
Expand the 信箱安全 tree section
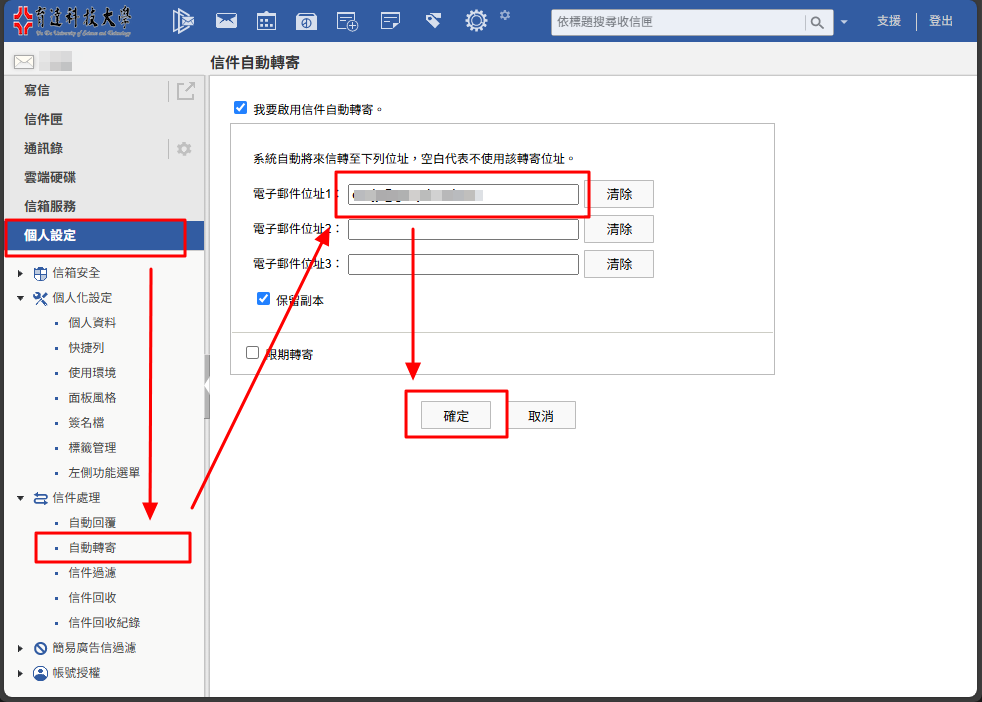[20, 273]
